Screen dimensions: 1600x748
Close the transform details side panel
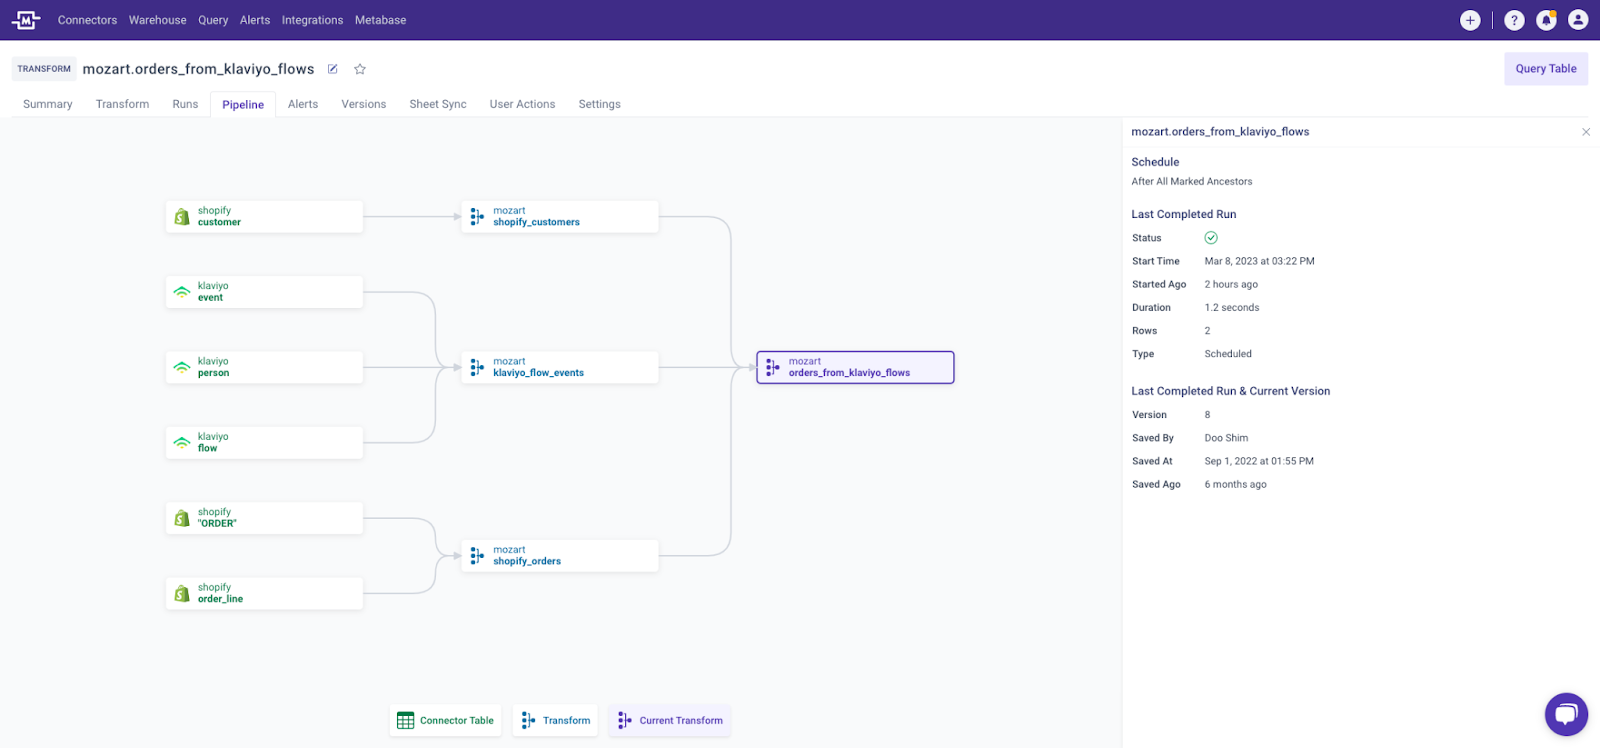[x=1586, y=132]
